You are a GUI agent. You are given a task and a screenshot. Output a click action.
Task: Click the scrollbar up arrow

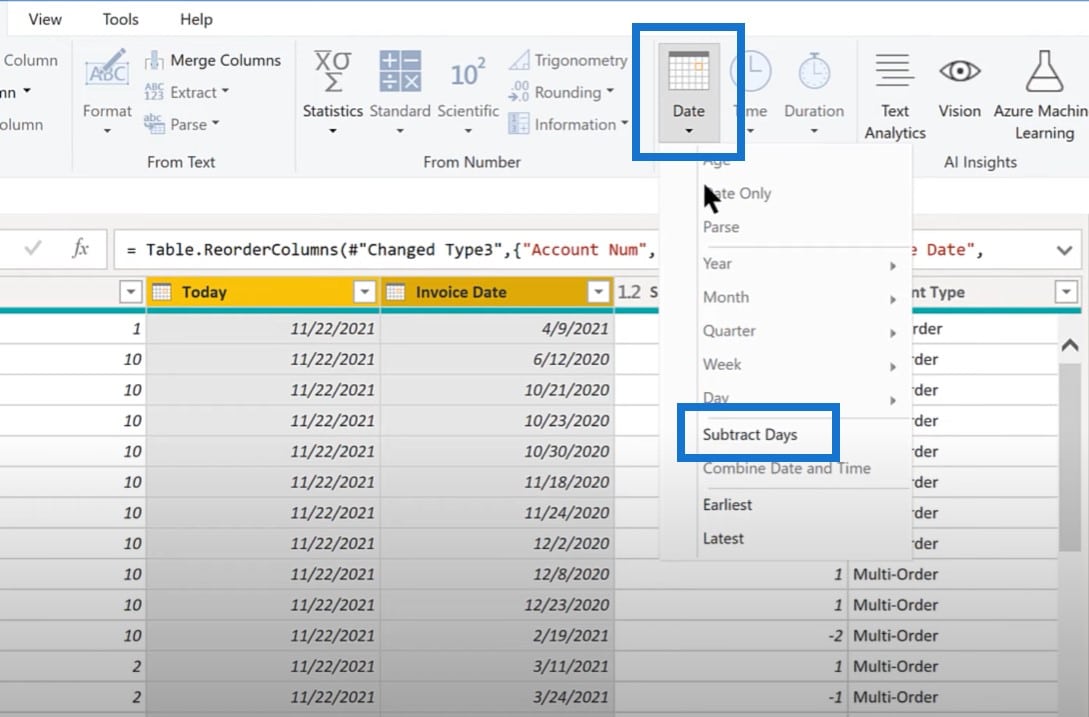[1070, 345]
